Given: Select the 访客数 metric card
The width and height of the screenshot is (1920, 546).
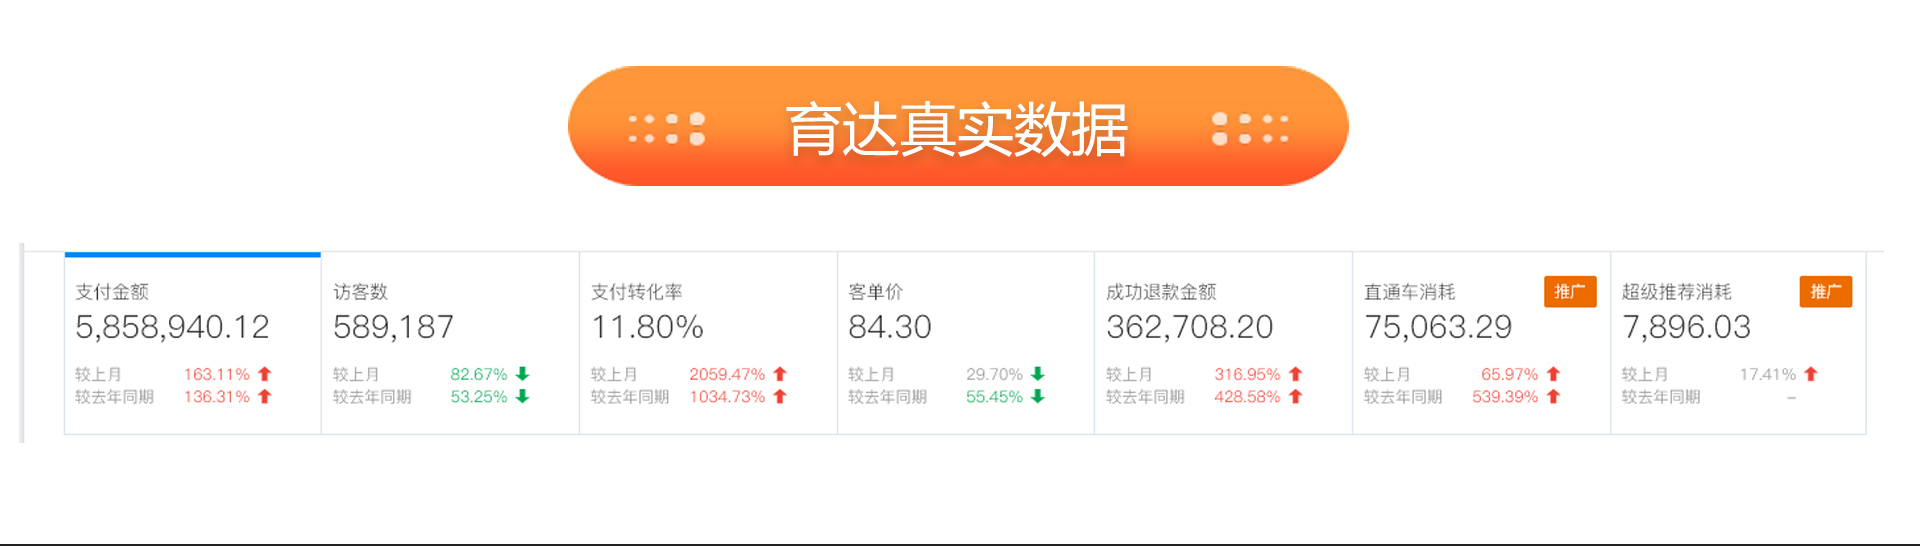Looking at the screenshot, I should point(450,343).
